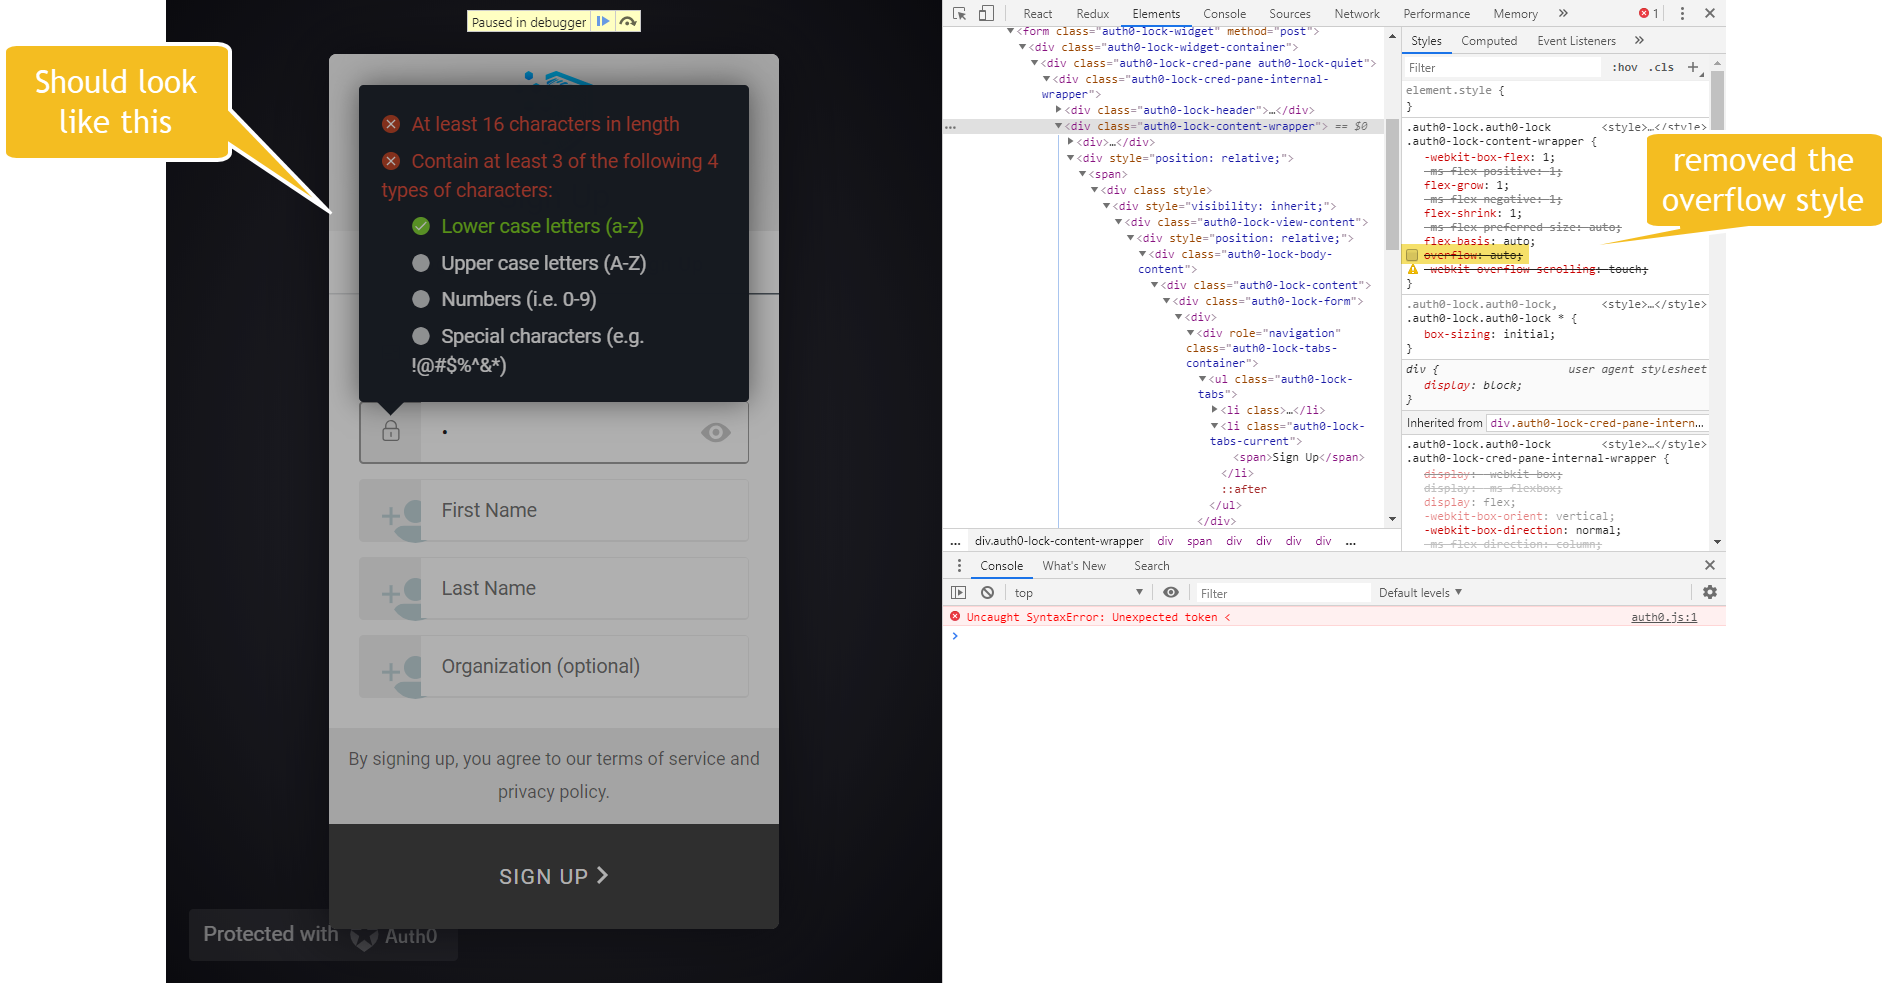Image resolution: width=1888 pixels, height=983 pixels.
Task: Click the warning icon beside -webkit-overflow-scrolling
Action: click(1412, 269)
